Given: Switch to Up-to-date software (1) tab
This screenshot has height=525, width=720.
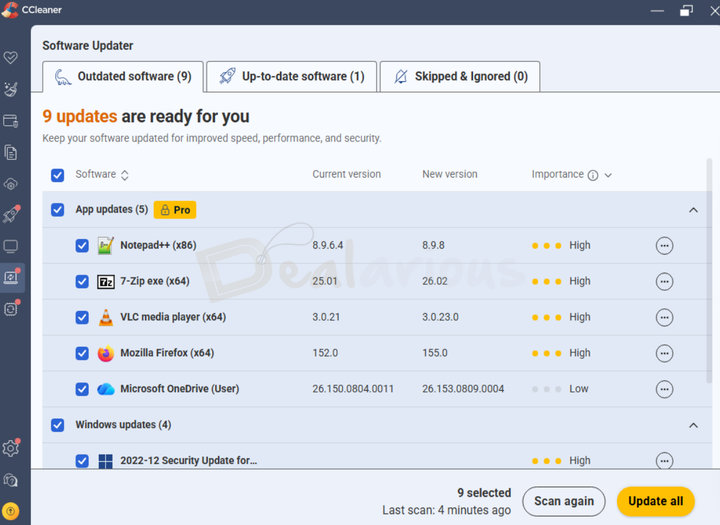Looking at the screenshot, I should pyautogui.click(x=292, y=76).
